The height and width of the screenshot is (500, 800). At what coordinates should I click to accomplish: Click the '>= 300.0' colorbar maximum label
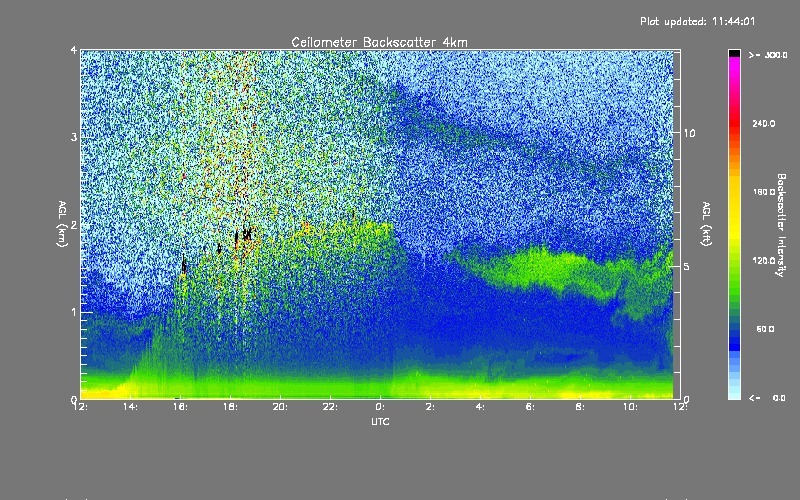click(x=768, y=55)
